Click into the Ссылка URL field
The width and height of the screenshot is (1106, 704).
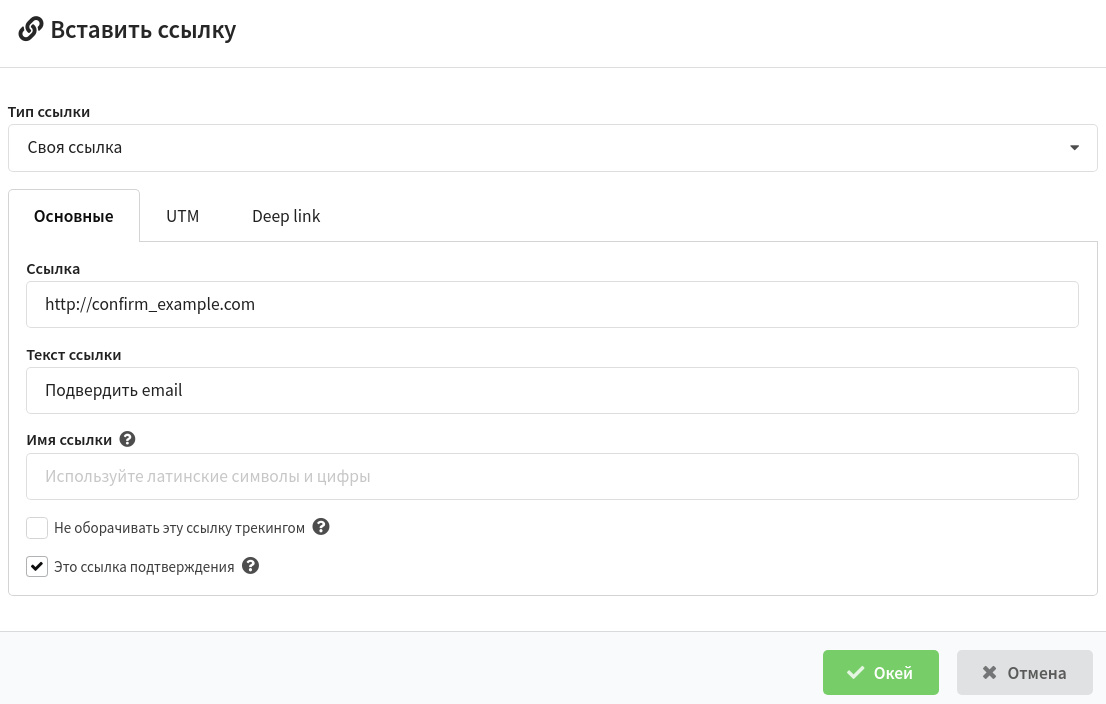[x=552, y=304]
